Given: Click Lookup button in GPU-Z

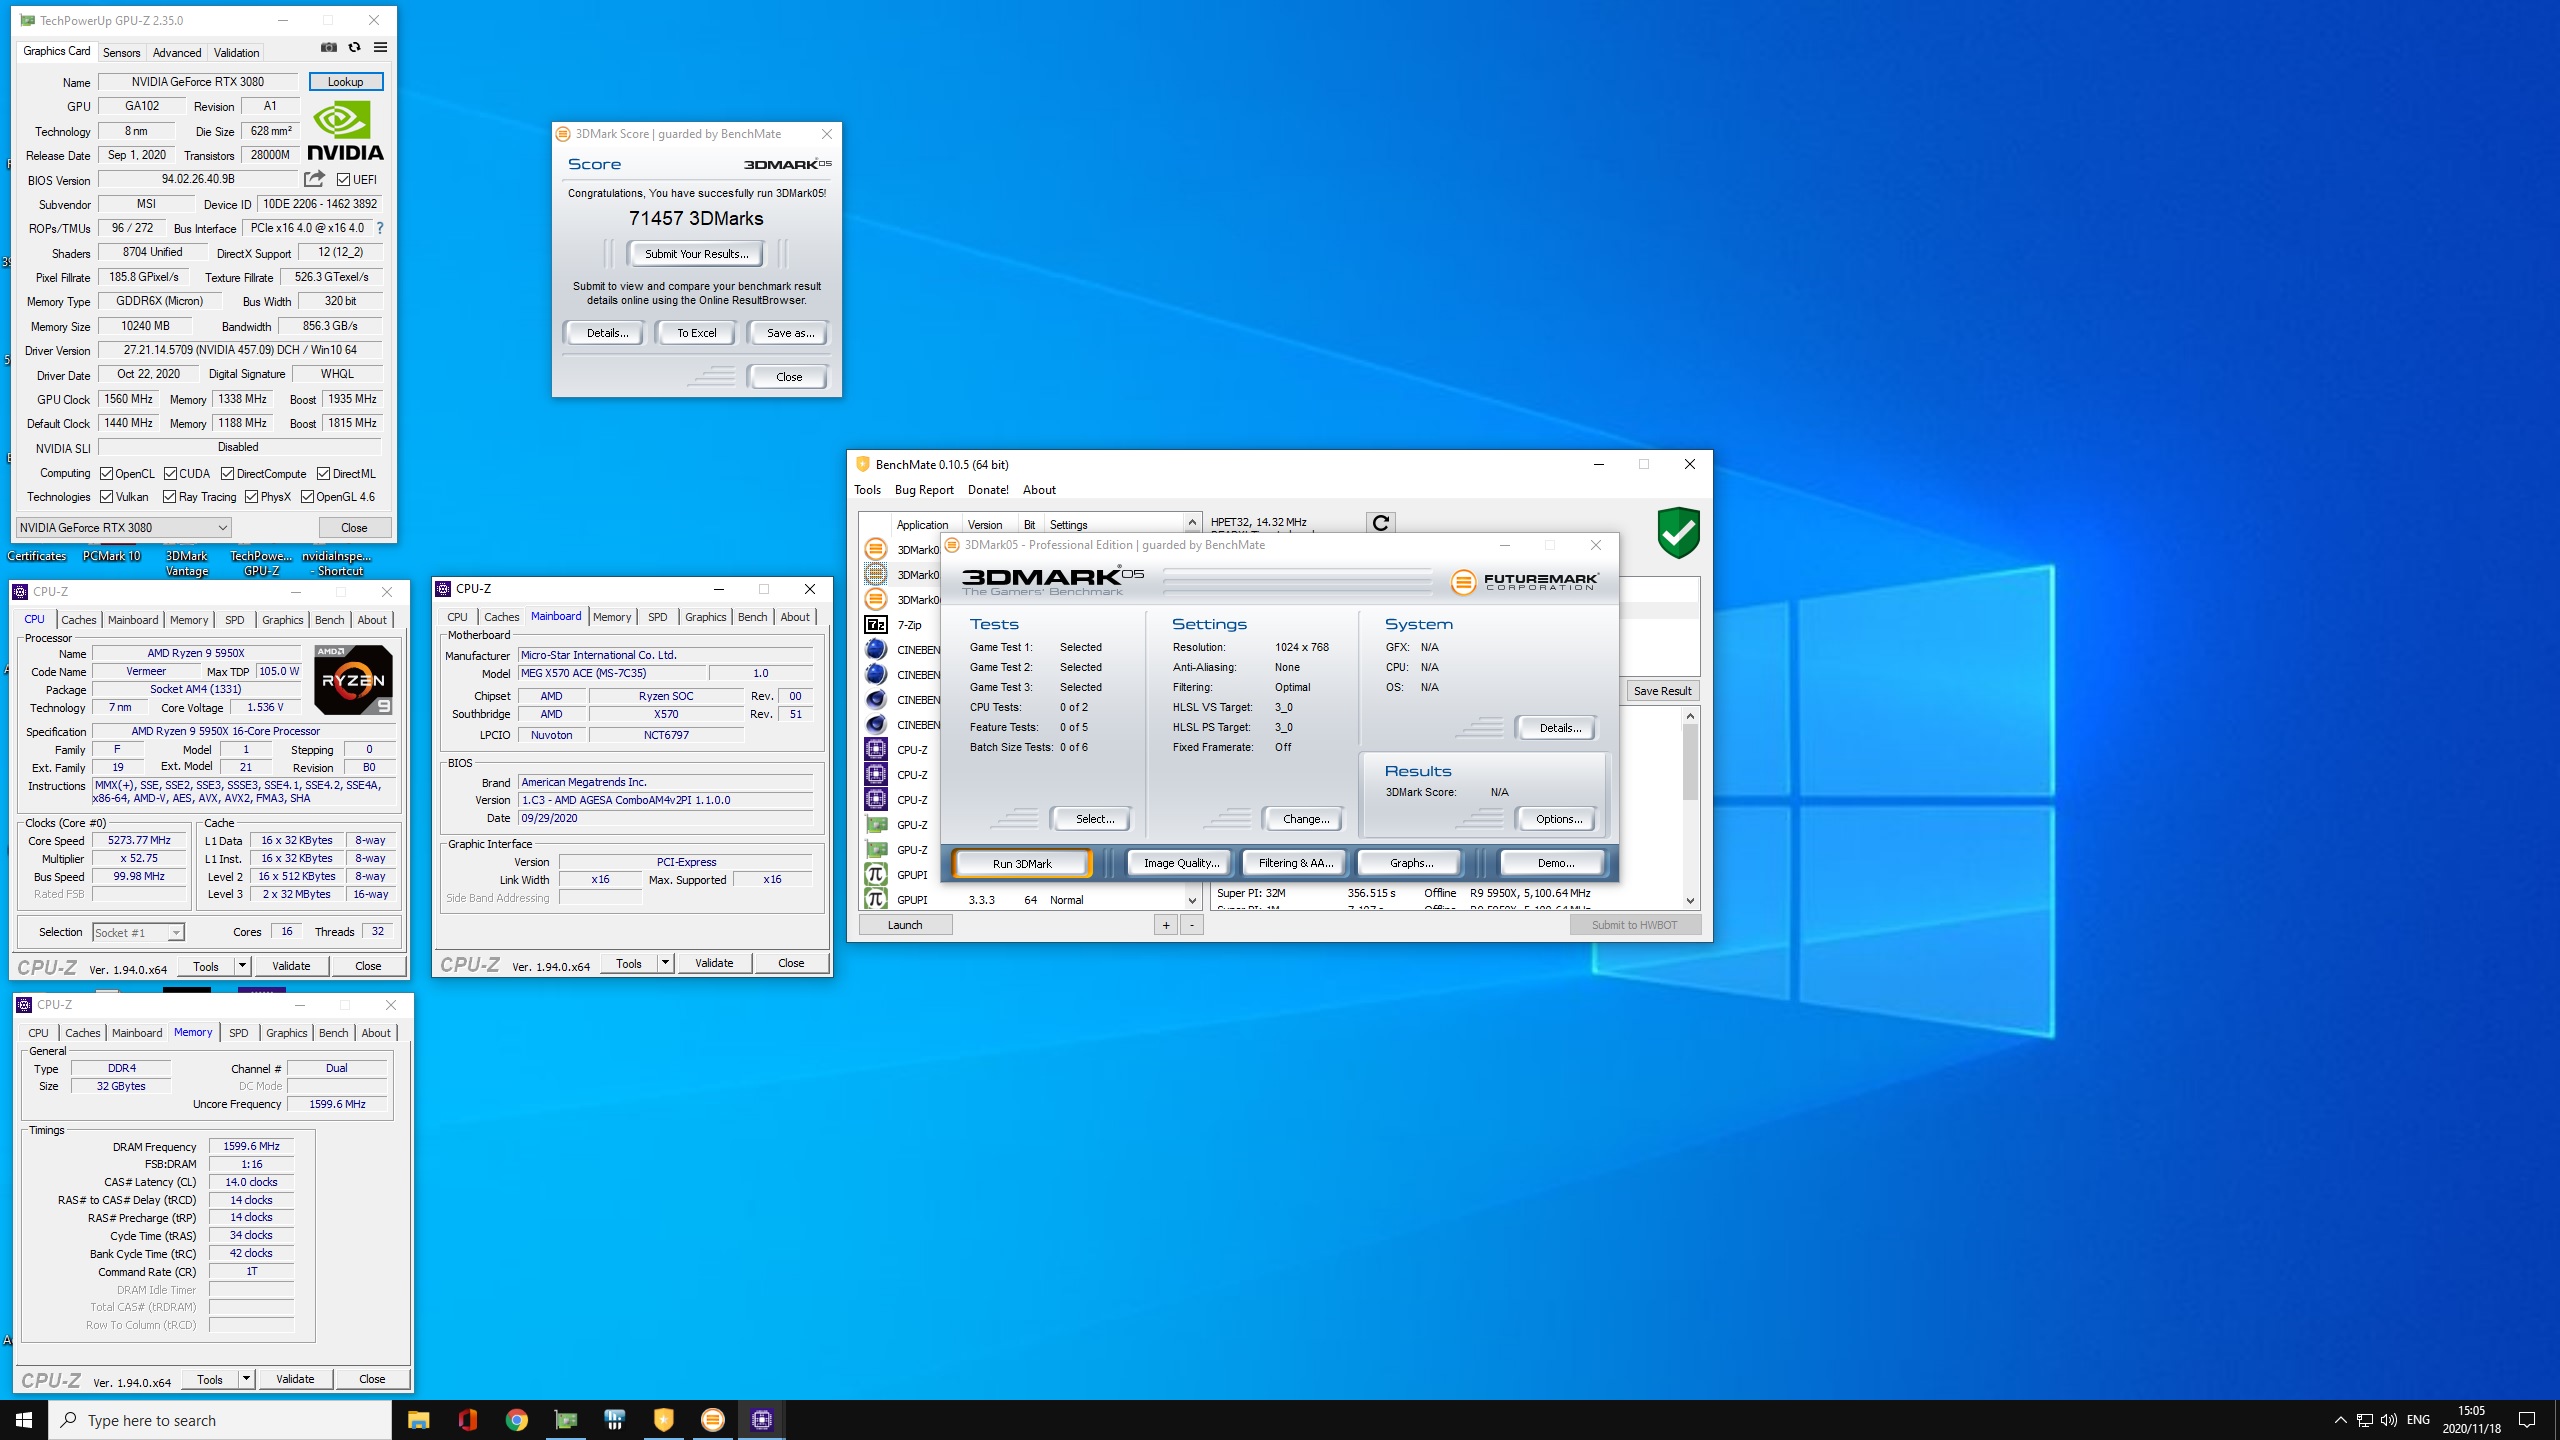Looking at the screenshot, I should click(346, 82).
